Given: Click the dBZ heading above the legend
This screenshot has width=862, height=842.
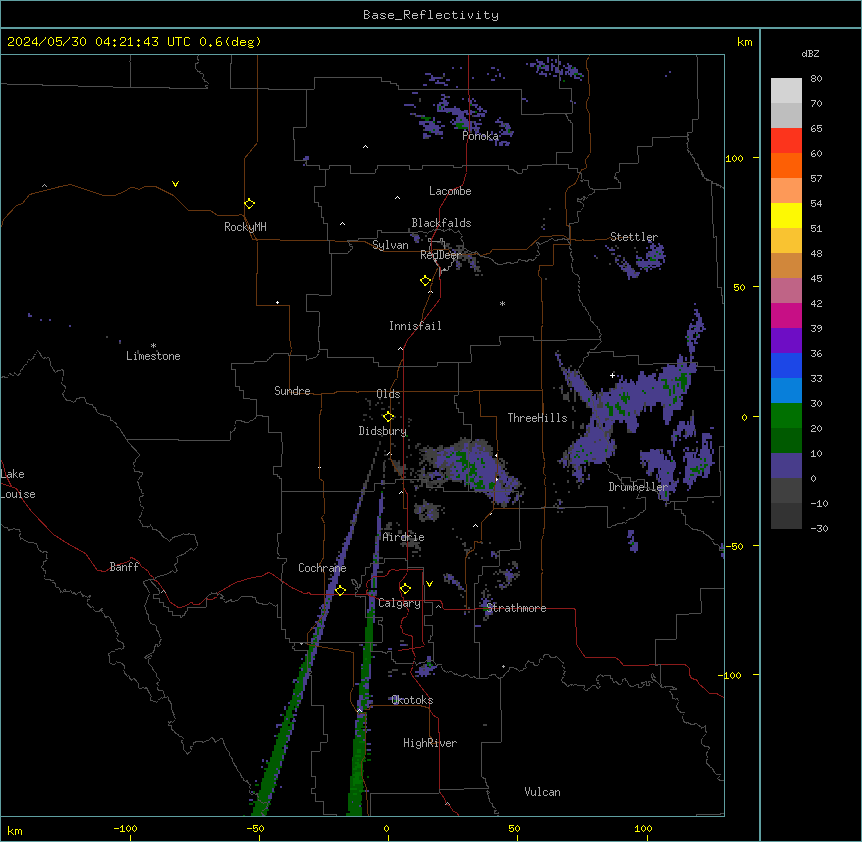Looking at the screenshot, I should coord(810,53).
